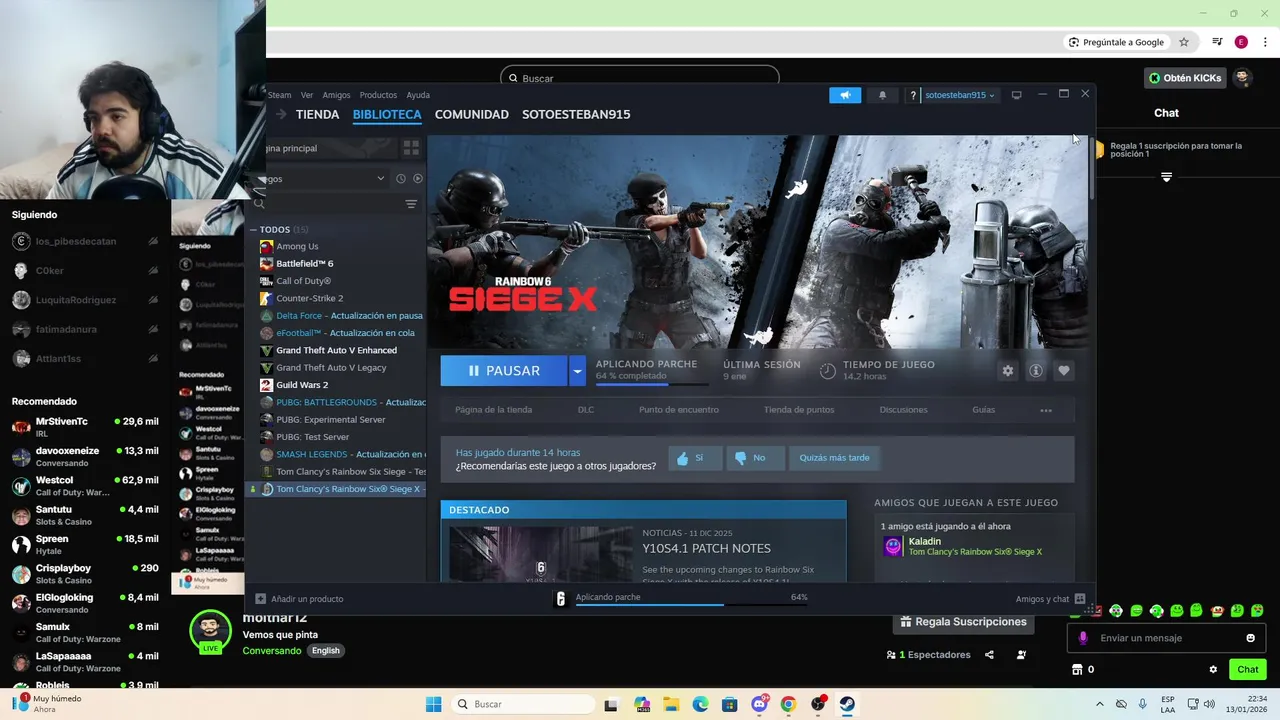Click thumbs-up Sí recommendation button

click(x=694, y=458)
